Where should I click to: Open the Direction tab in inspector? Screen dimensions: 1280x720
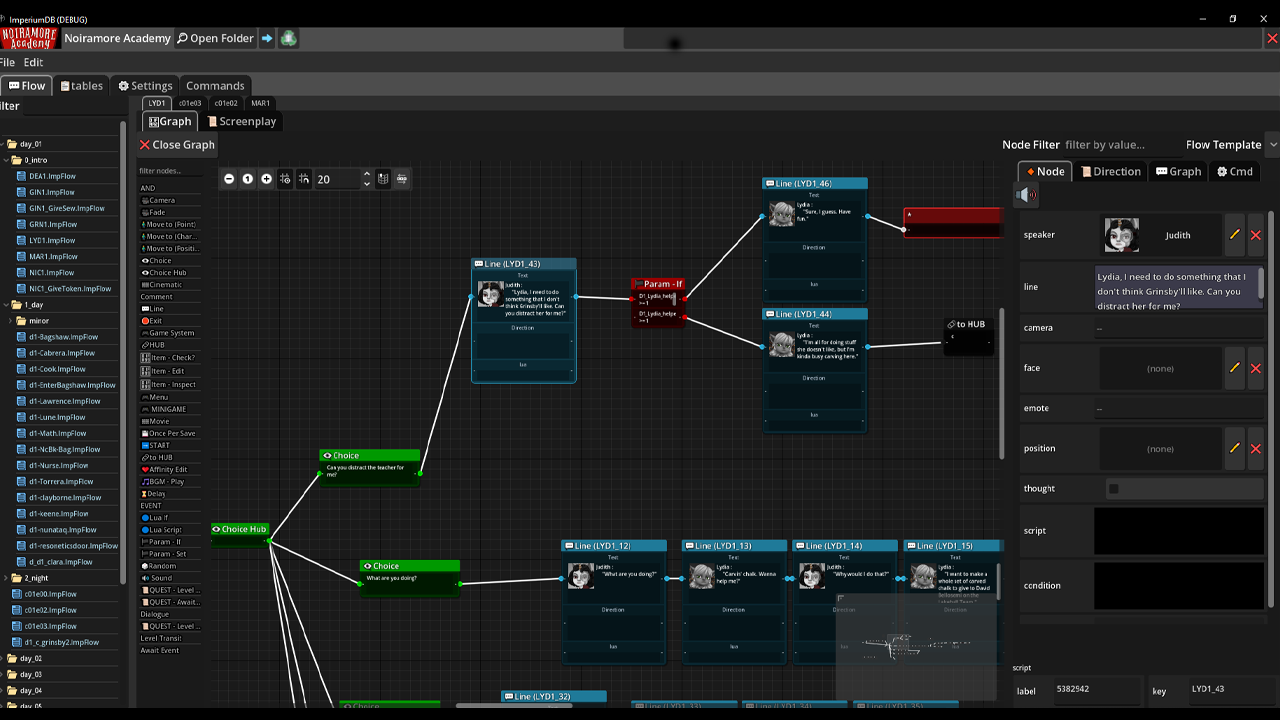click(1110, 171)
